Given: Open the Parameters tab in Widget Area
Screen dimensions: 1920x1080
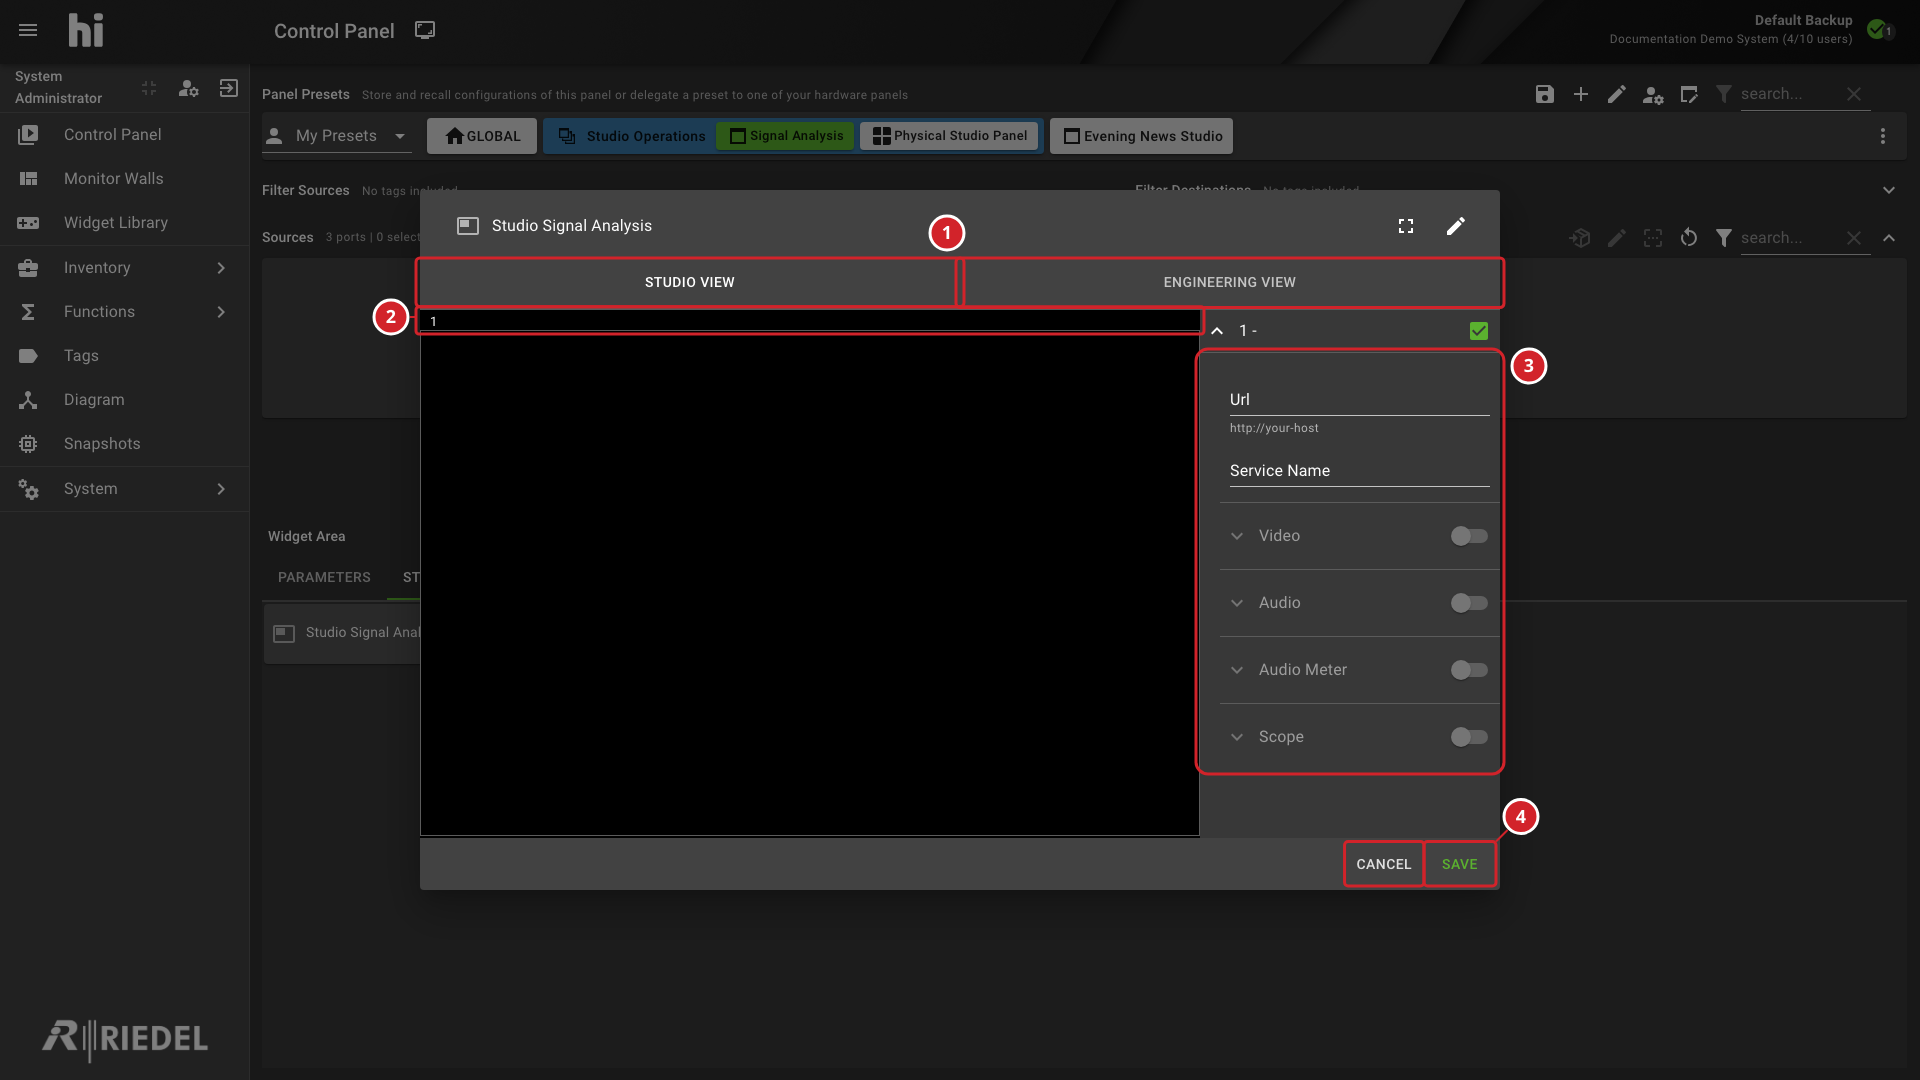Looking at the screenshot, I should point(324,578).
